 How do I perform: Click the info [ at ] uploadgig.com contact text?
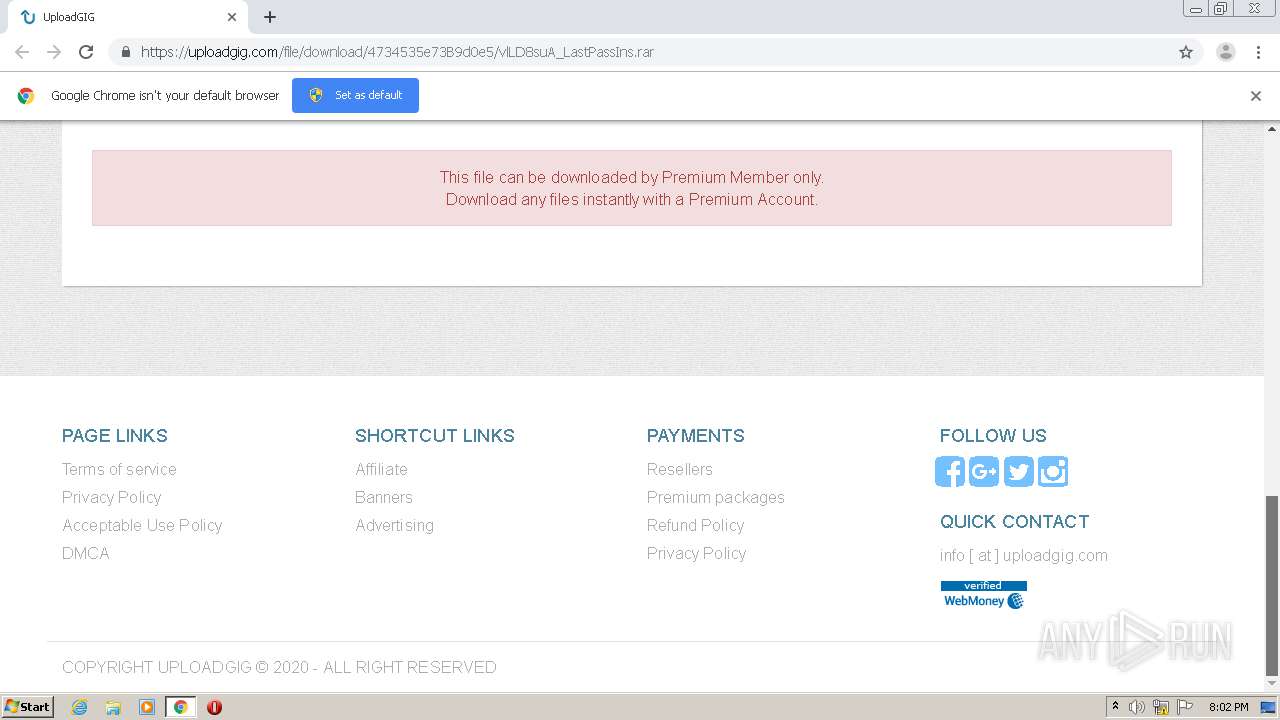tap(1024, 555)
